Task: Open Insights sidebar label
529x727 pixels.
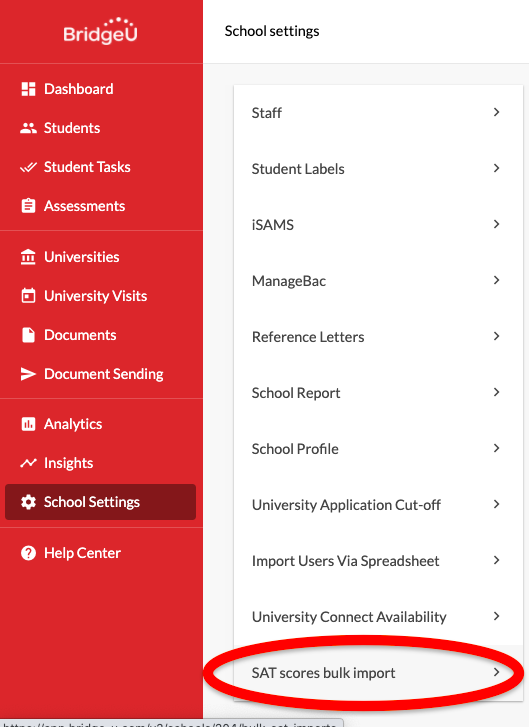Action: [69, 463]
